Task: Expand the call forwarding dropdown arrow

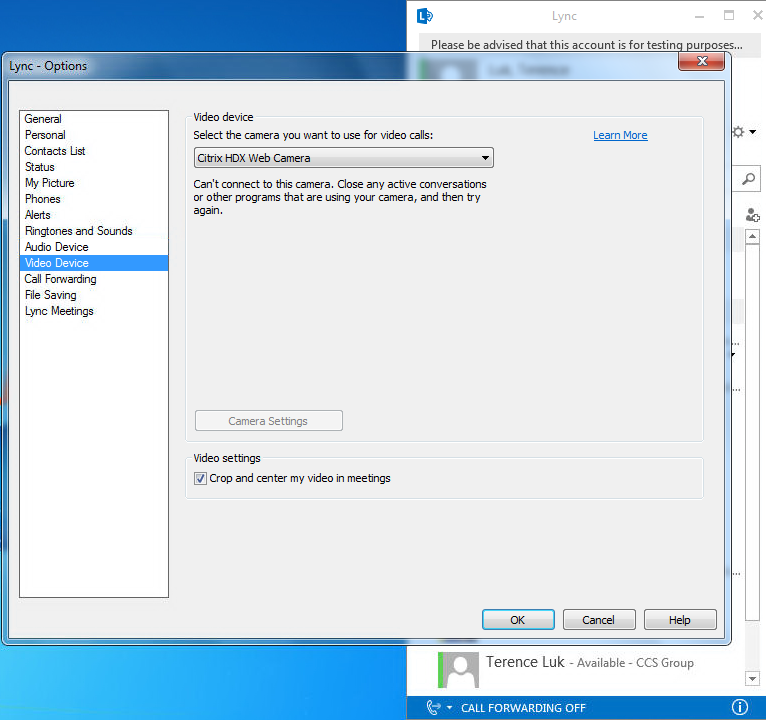Action: click(449, 707)
